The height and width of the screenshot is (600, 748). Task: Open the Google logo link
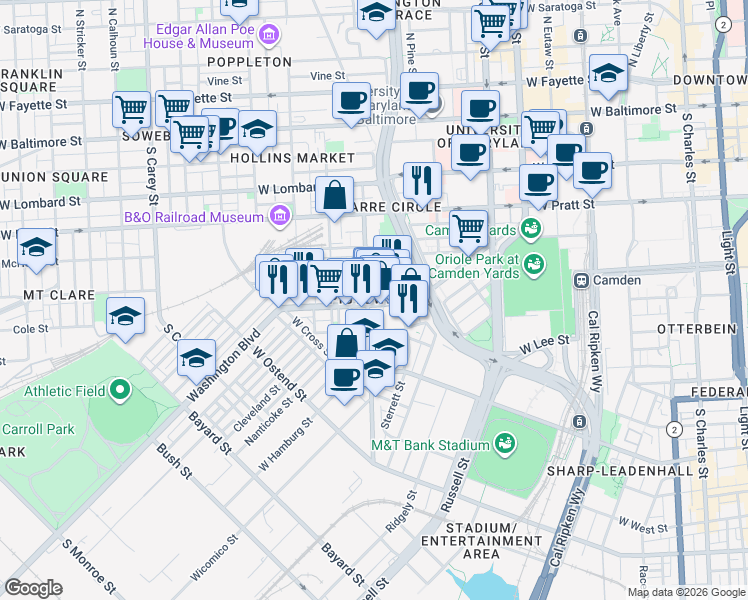pyautogui.click(x=33, y=588)
